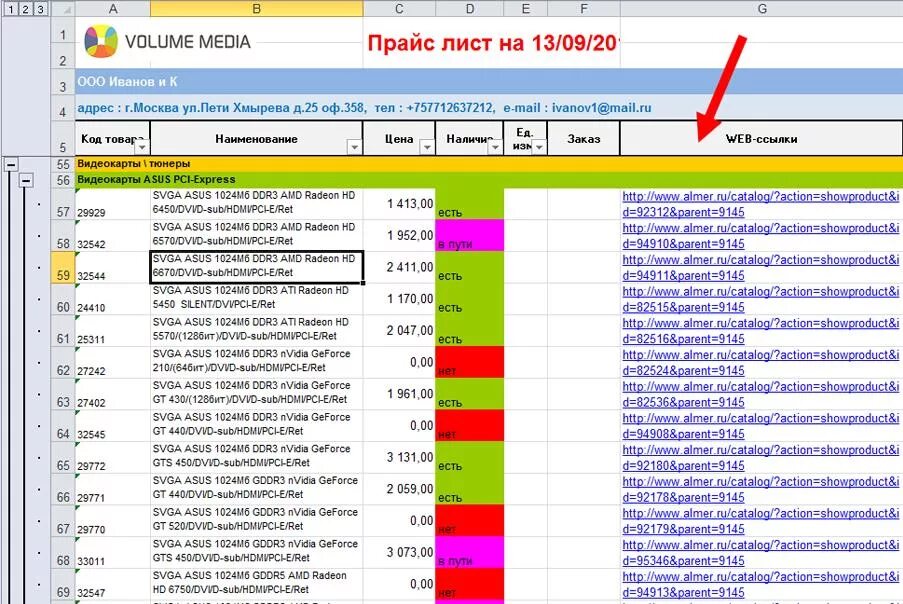The image size is (903, 604).
Task: Select column G header
Action: click(761, 9)
